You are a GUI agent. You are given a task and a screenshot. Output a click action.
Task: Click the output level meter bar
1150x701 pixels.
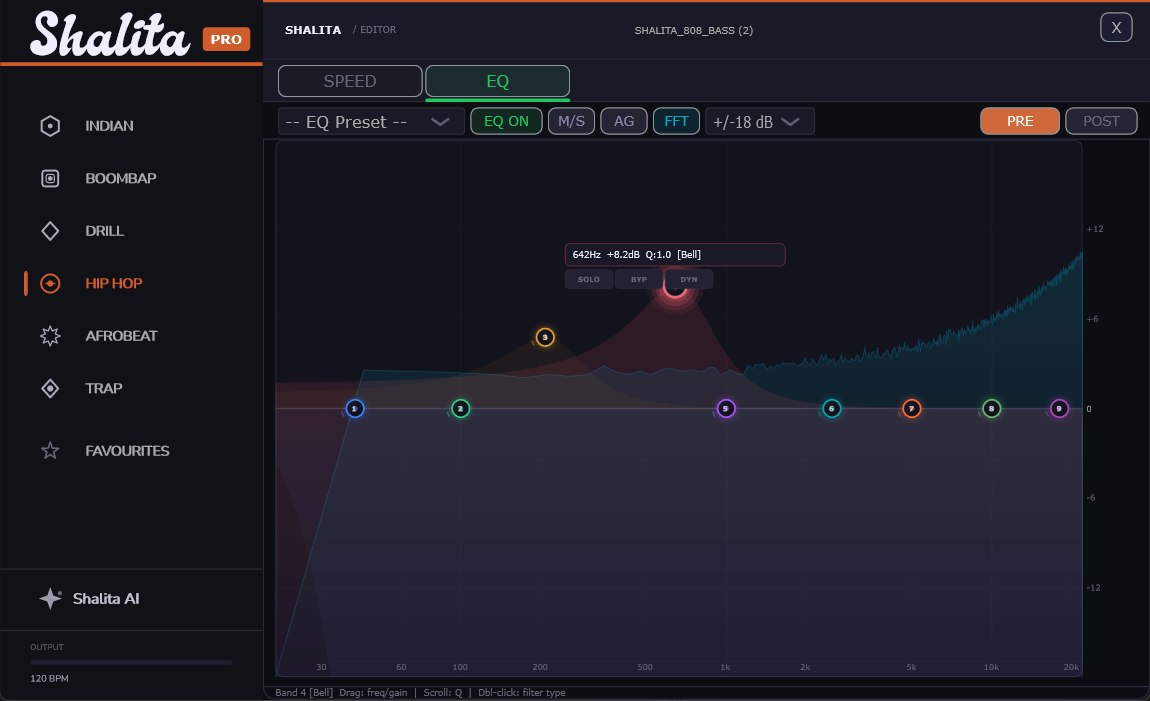(131, 662)
